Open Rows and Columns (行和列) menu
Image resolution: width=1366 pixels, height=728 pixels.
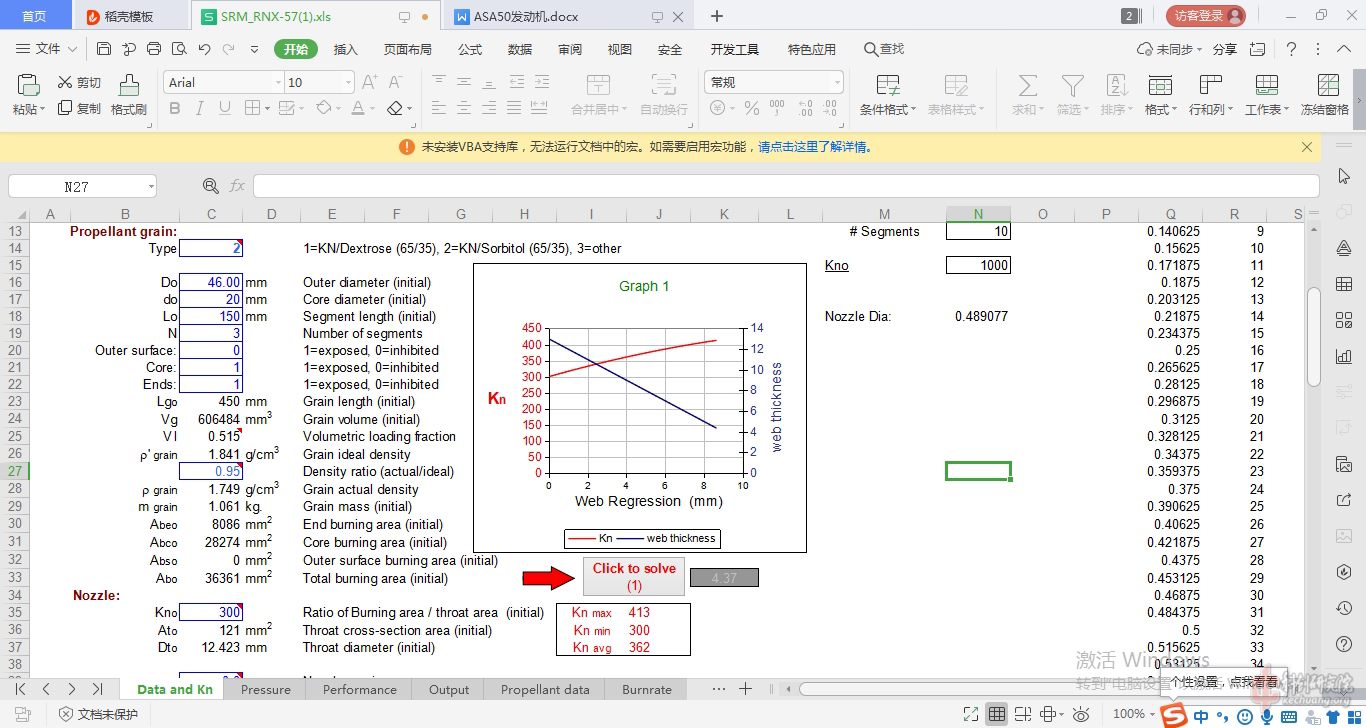tap(1211, 96)
